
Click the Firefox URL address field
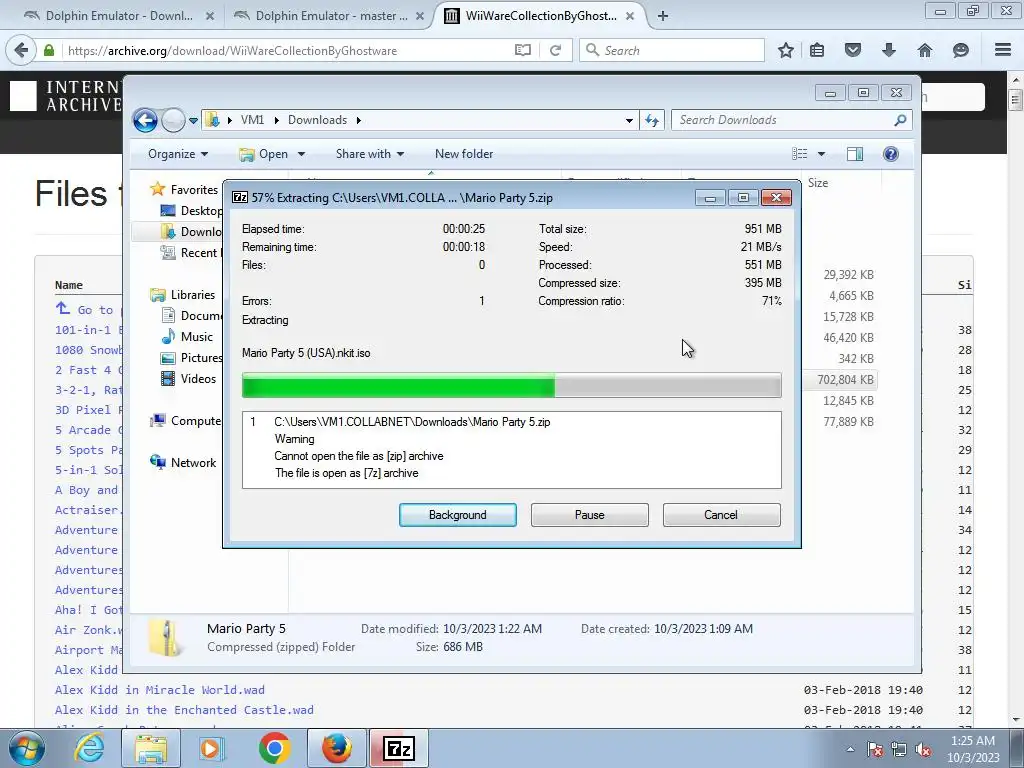coord(287,50)
